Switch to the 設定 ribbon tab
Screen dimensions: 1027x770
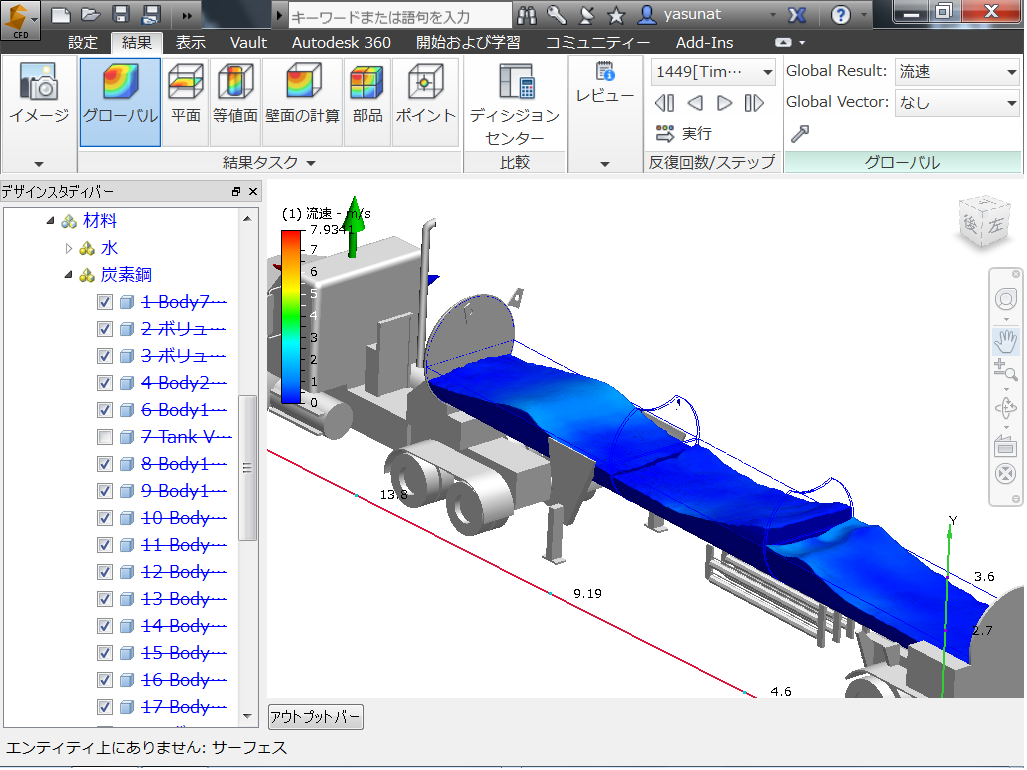point(83,42)
